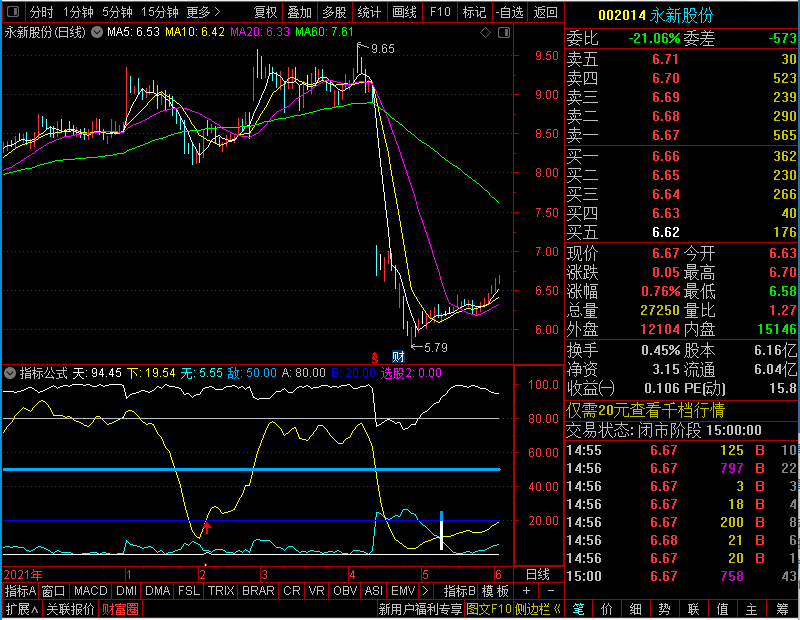Select the BRAR indicator tab
800x620 pixels.
click(x=258, y=591)
